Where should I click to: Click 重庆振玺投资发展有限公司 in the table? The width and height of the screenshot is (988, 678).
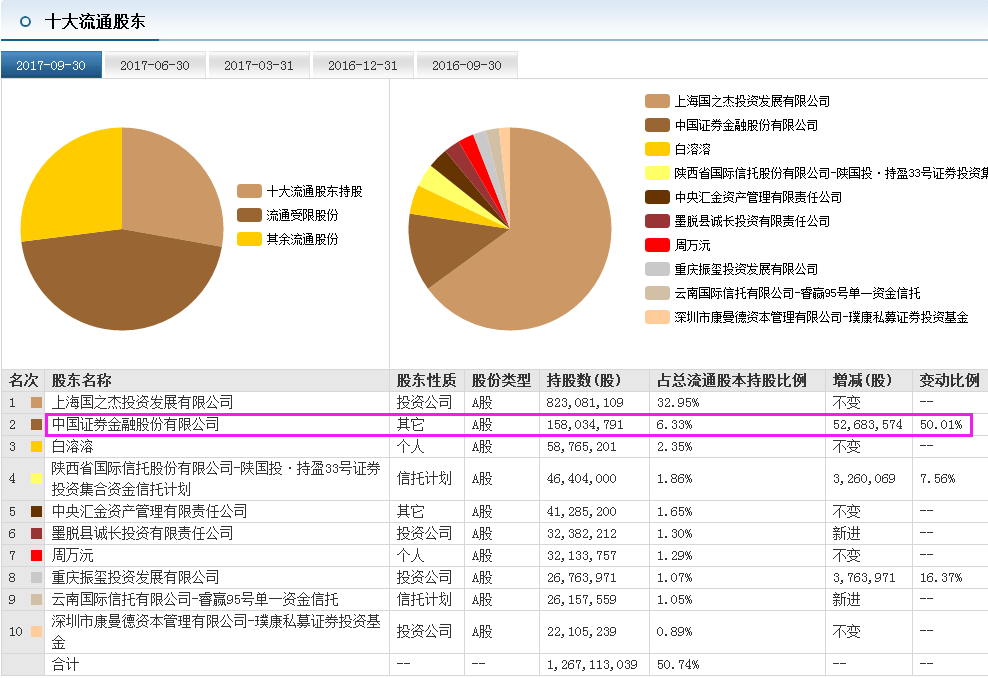click(135, 577)
